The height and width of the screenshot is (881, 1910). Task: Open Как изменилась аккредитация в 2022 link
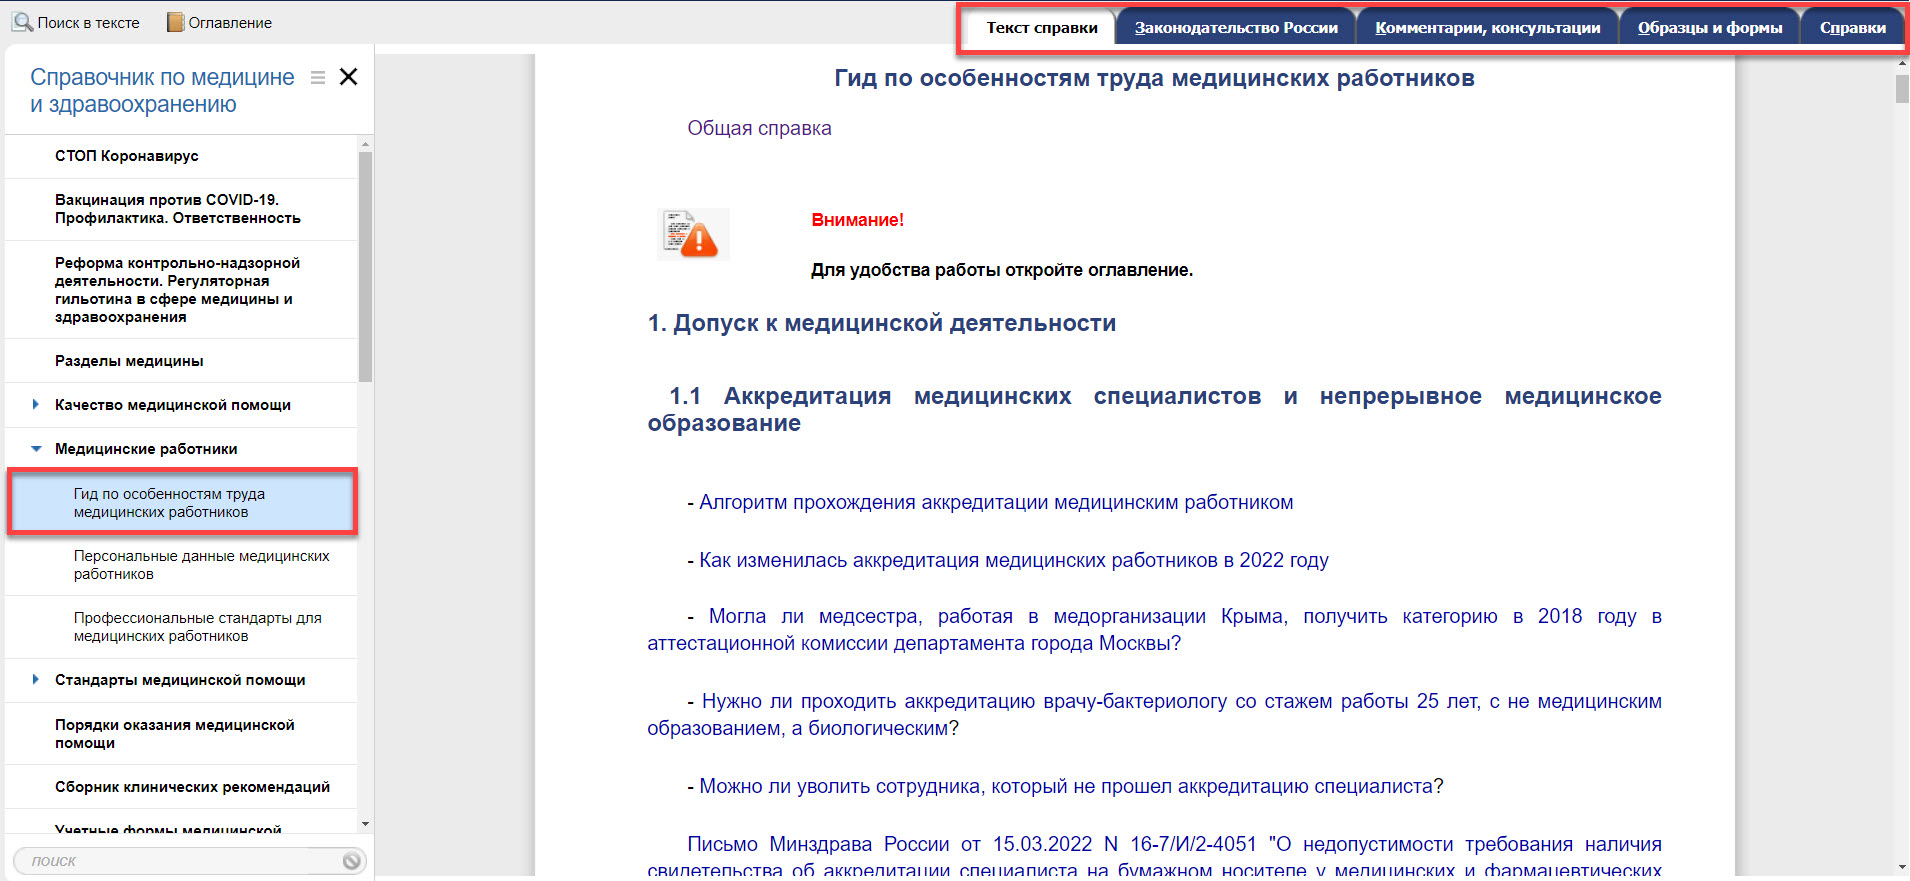[x=1014, y=560]
